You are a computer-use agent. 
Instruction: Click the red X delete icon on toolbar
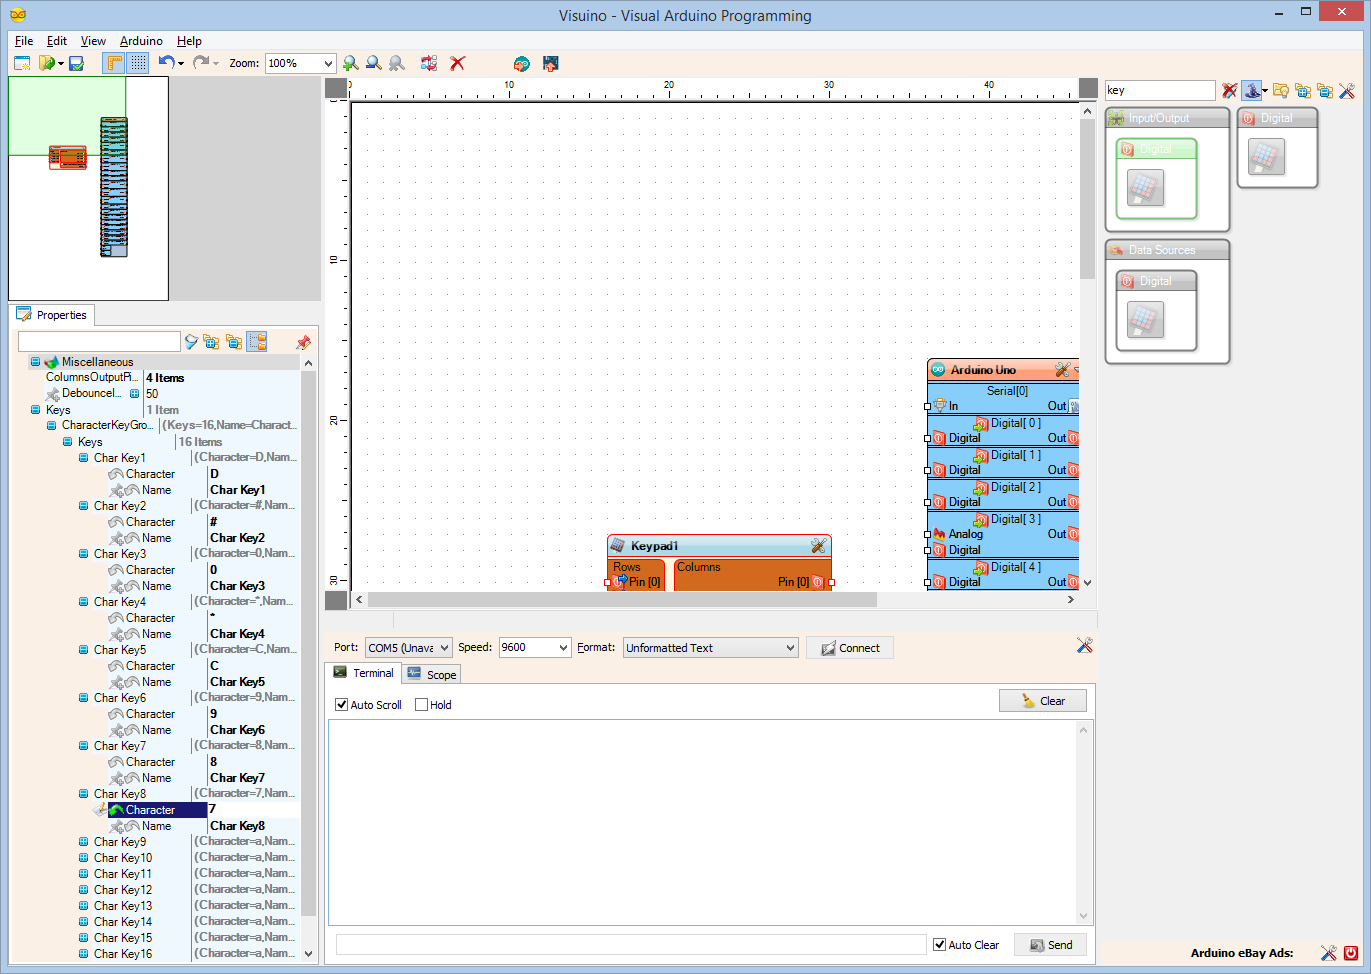tap(457, 62)
